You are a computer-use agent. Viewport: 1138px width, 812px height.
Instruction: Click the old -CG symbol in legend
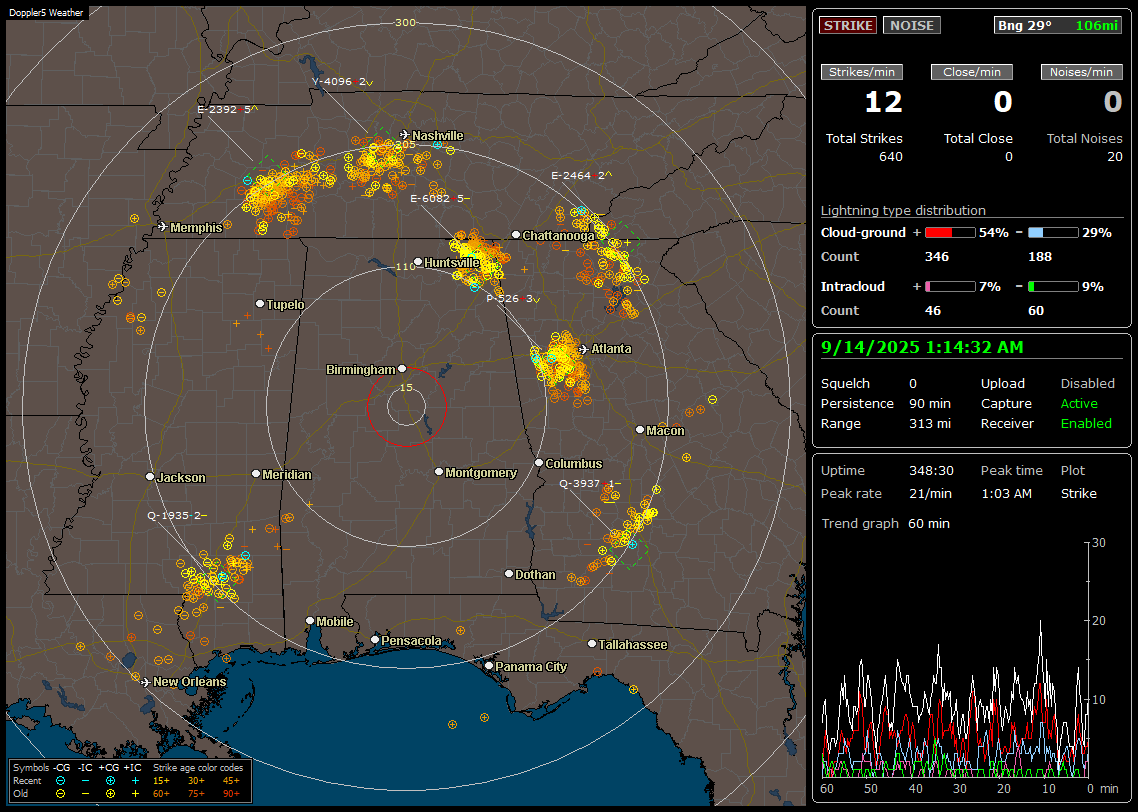click(x=60, y=794)
